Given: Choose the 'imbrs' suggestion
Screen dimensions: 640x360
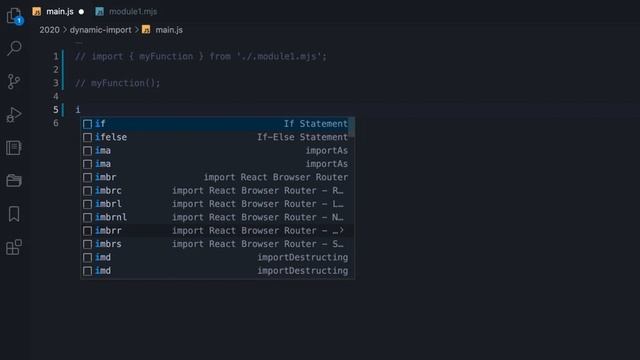Looking at the screenshot, I should click(x=218, y=244).
